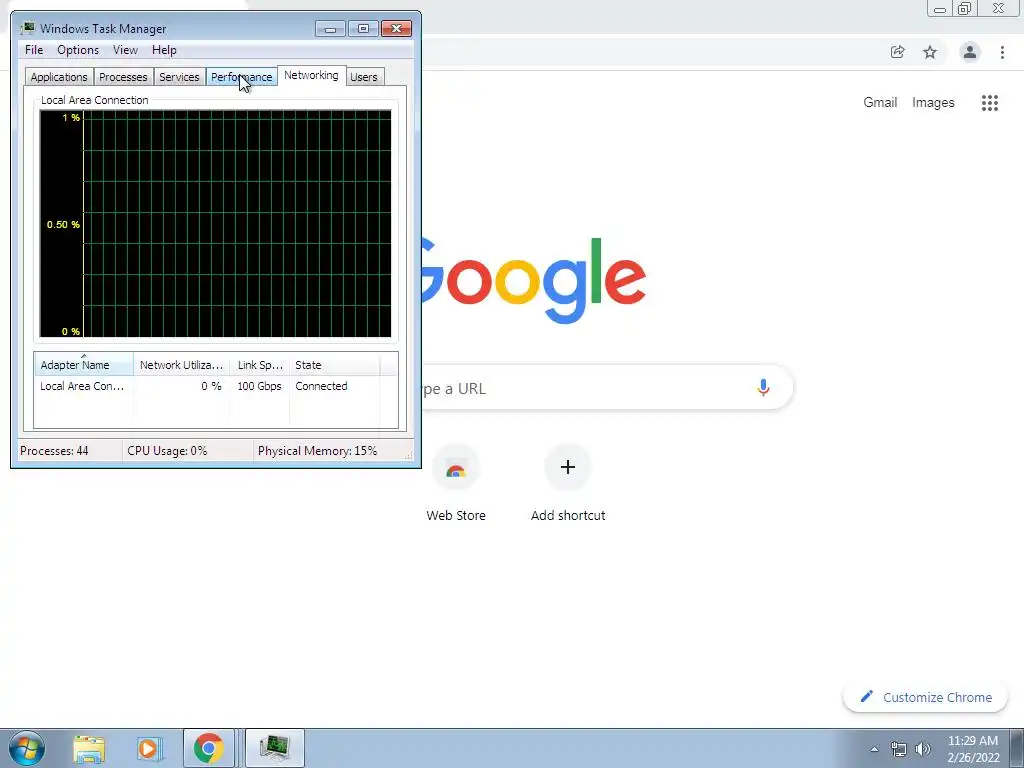
Task: Open the View menu
Action: (x=125, y=50)
